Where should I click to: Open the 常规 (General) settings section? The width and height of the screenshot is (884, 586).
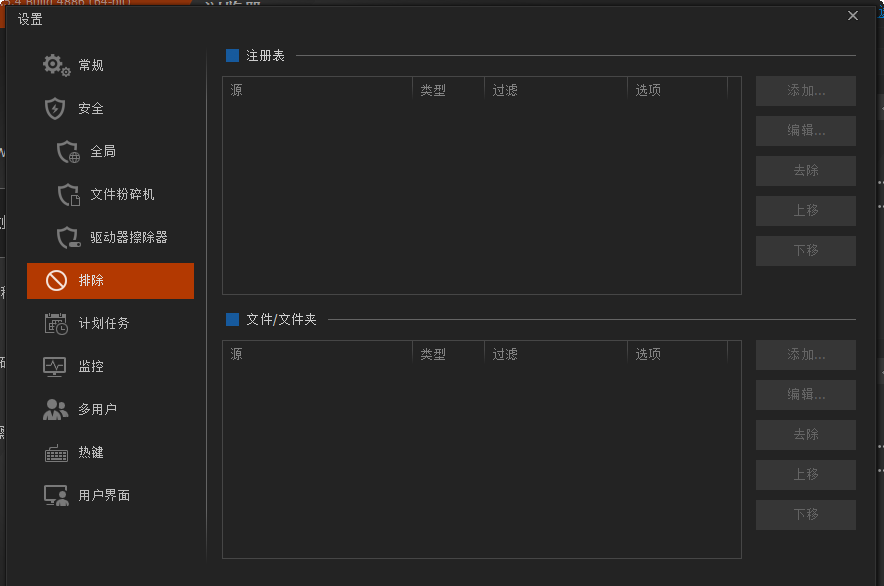(x=84, y=64)
